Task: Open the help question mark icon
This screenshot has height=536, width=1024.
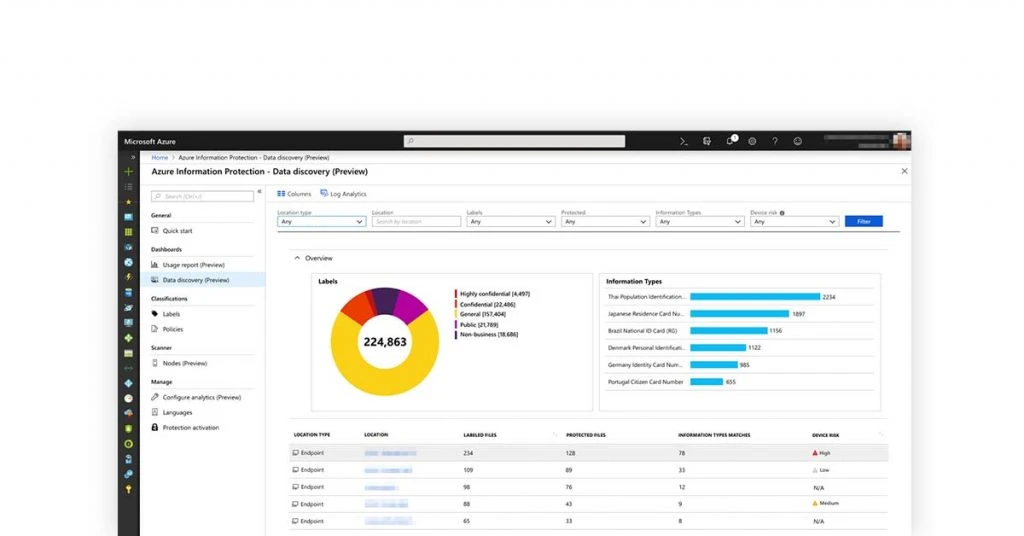Action: 775,141
